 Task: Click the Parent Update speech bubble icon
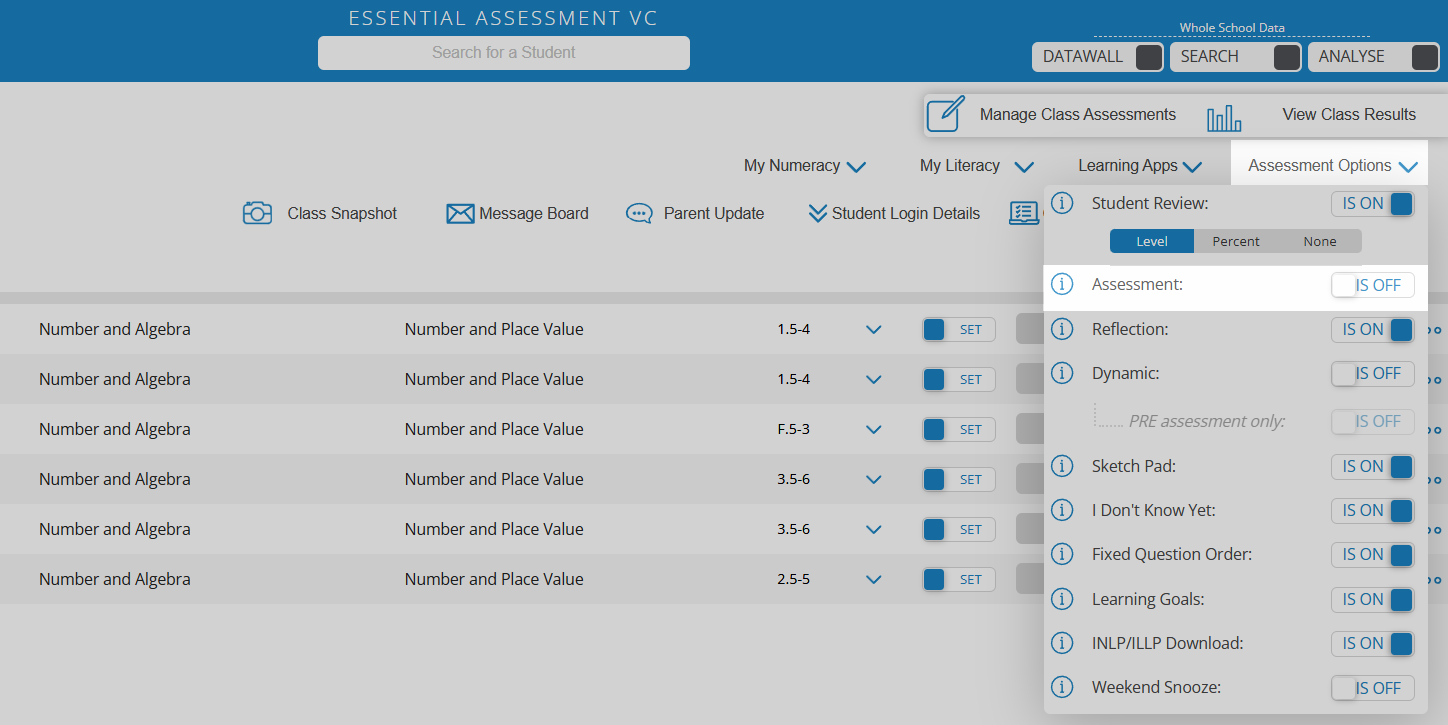pos(639,214)
